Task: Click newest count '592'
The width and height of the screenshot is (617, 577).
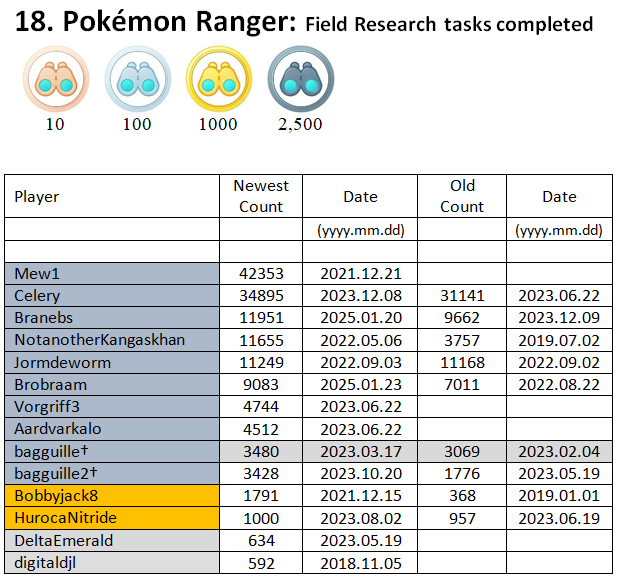Action: 261,563
